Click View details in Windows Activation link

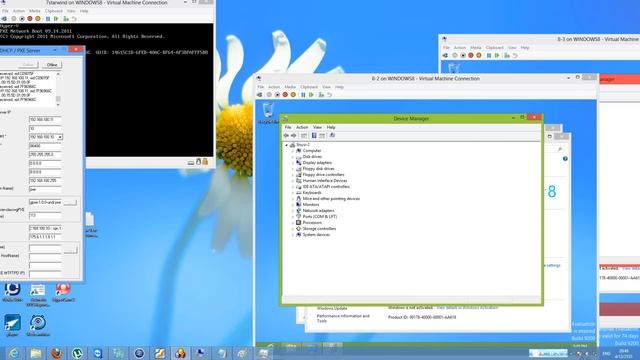(467, 307)
